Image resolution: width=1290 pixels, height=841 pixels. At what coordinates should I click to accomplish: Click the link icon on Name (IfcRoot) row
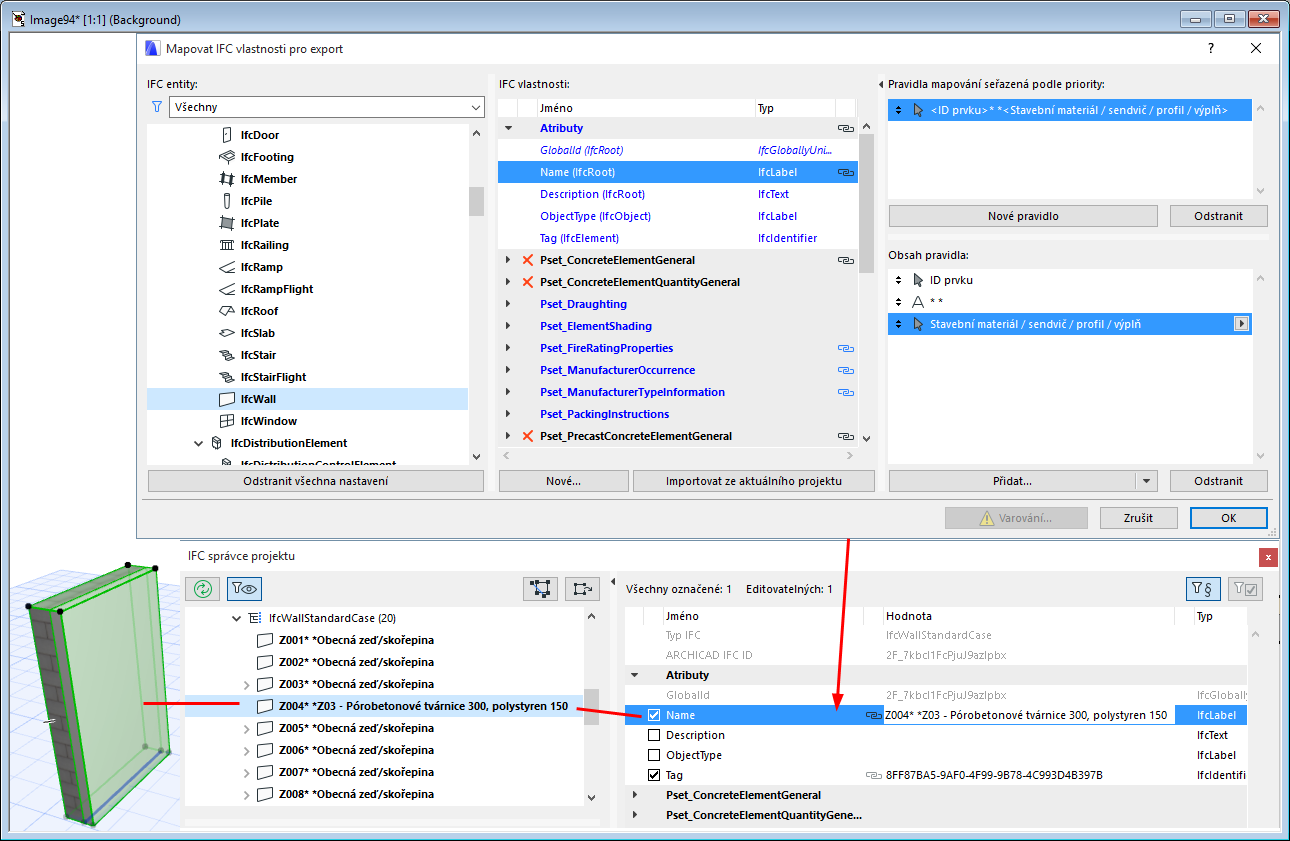coord(845,173)
